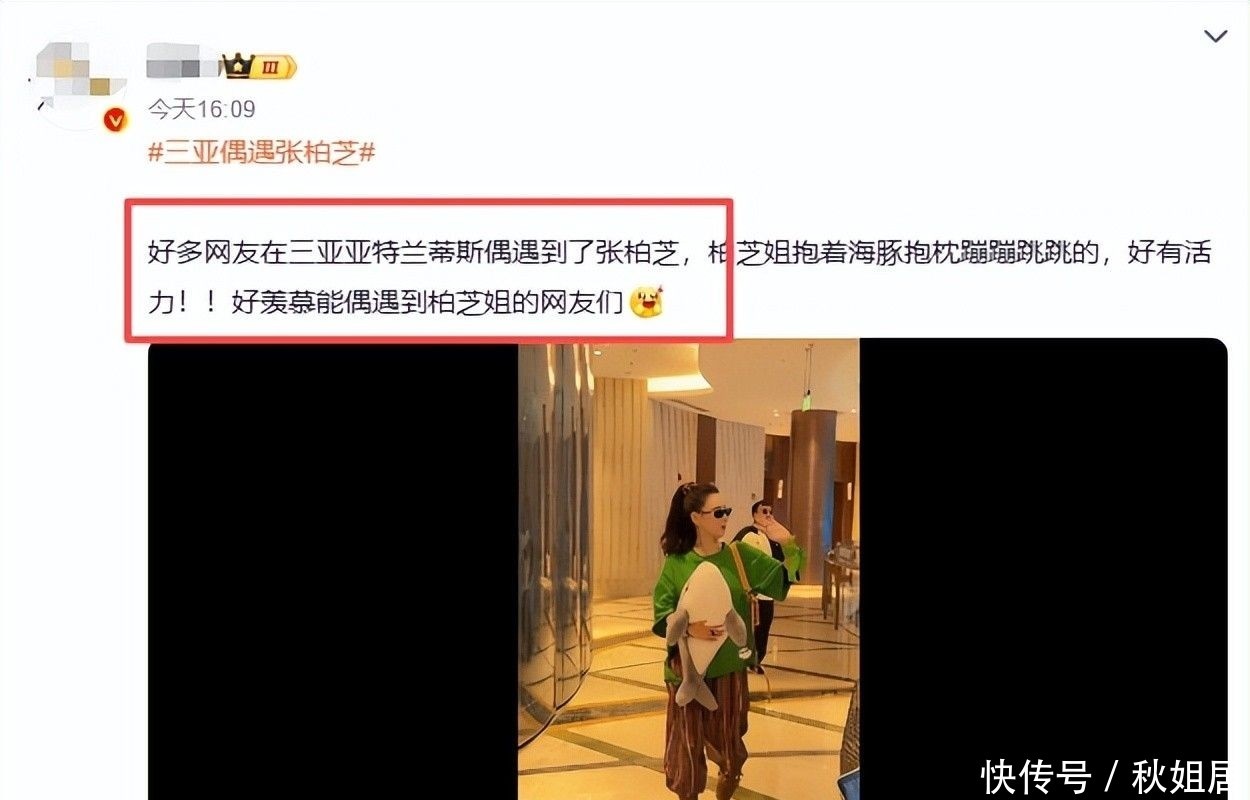
Task: Click the drooling emoji ending the post
Action: (x=648, y=301)
